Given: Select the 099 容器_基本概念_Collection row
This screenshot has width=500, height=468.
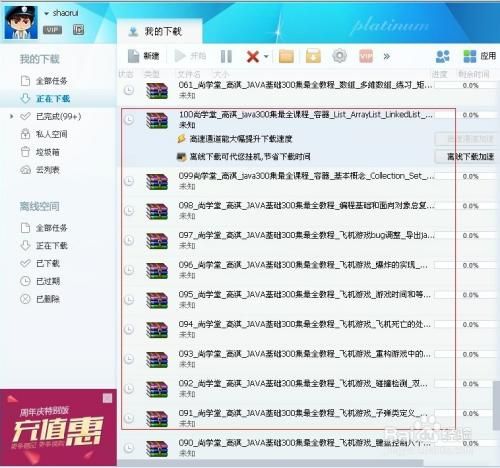Looking at the screenshot, I should [308, 181].
